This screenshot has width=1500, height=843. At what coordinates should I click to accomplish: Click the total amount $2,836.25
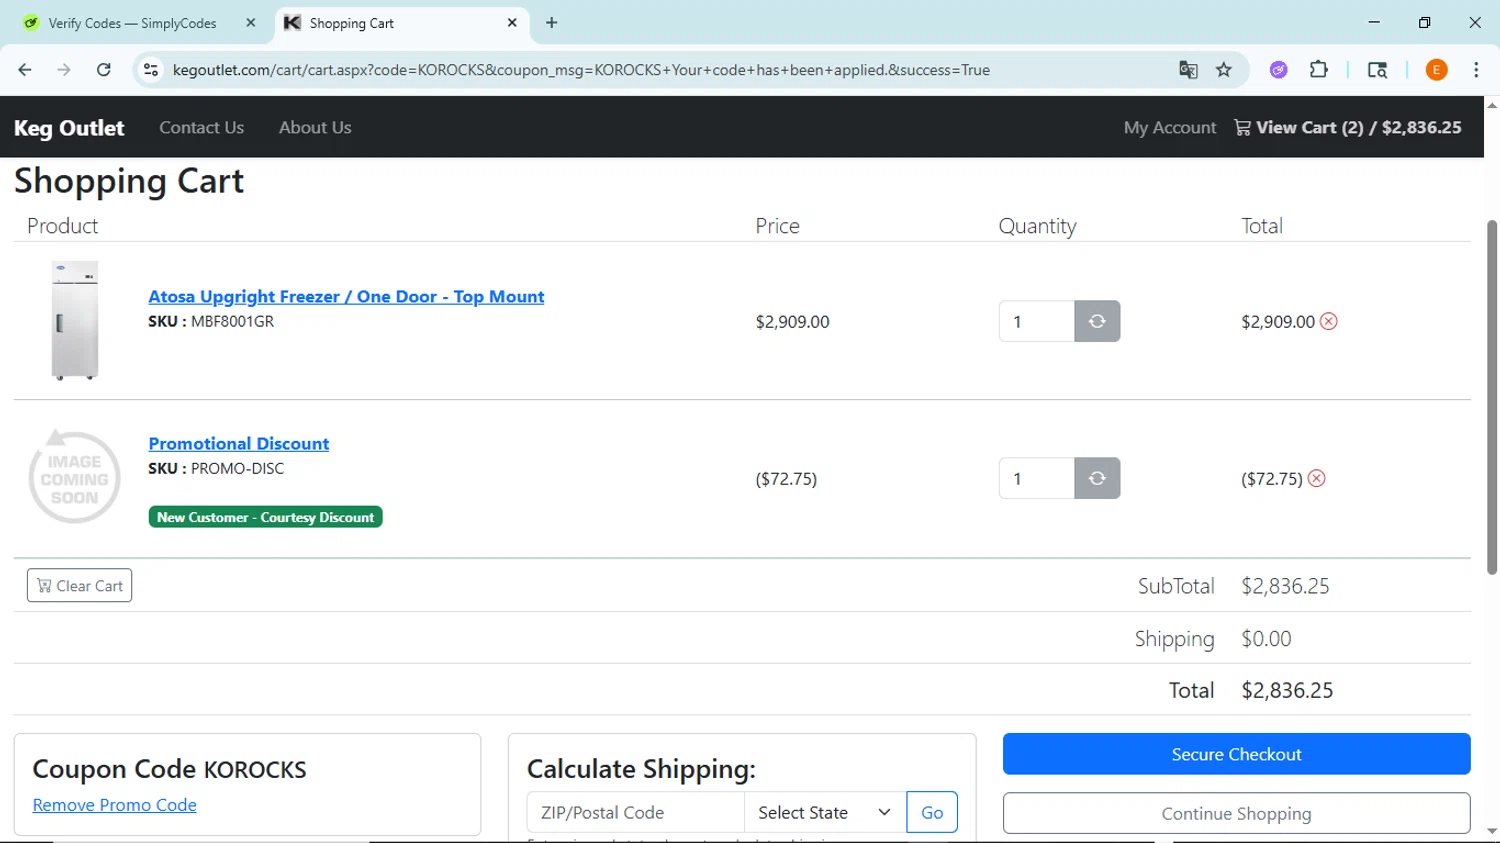pyautogui.click(x=1287, y=690)
